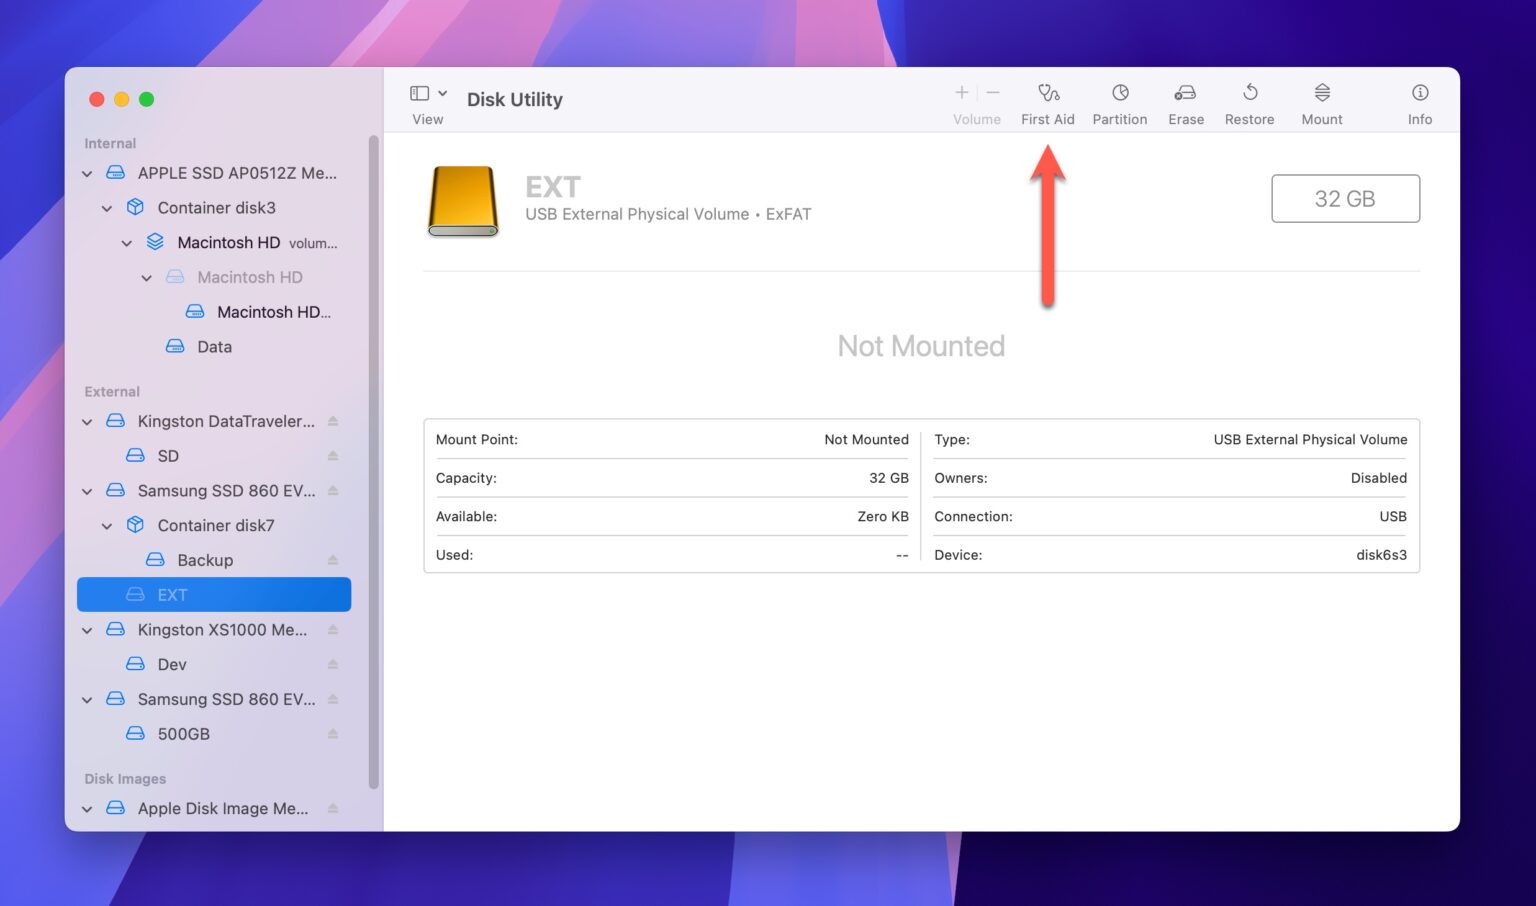1536x906 pixels.
Task: Click the 32 GB capacity box
Action: [x=1345, y=198]
